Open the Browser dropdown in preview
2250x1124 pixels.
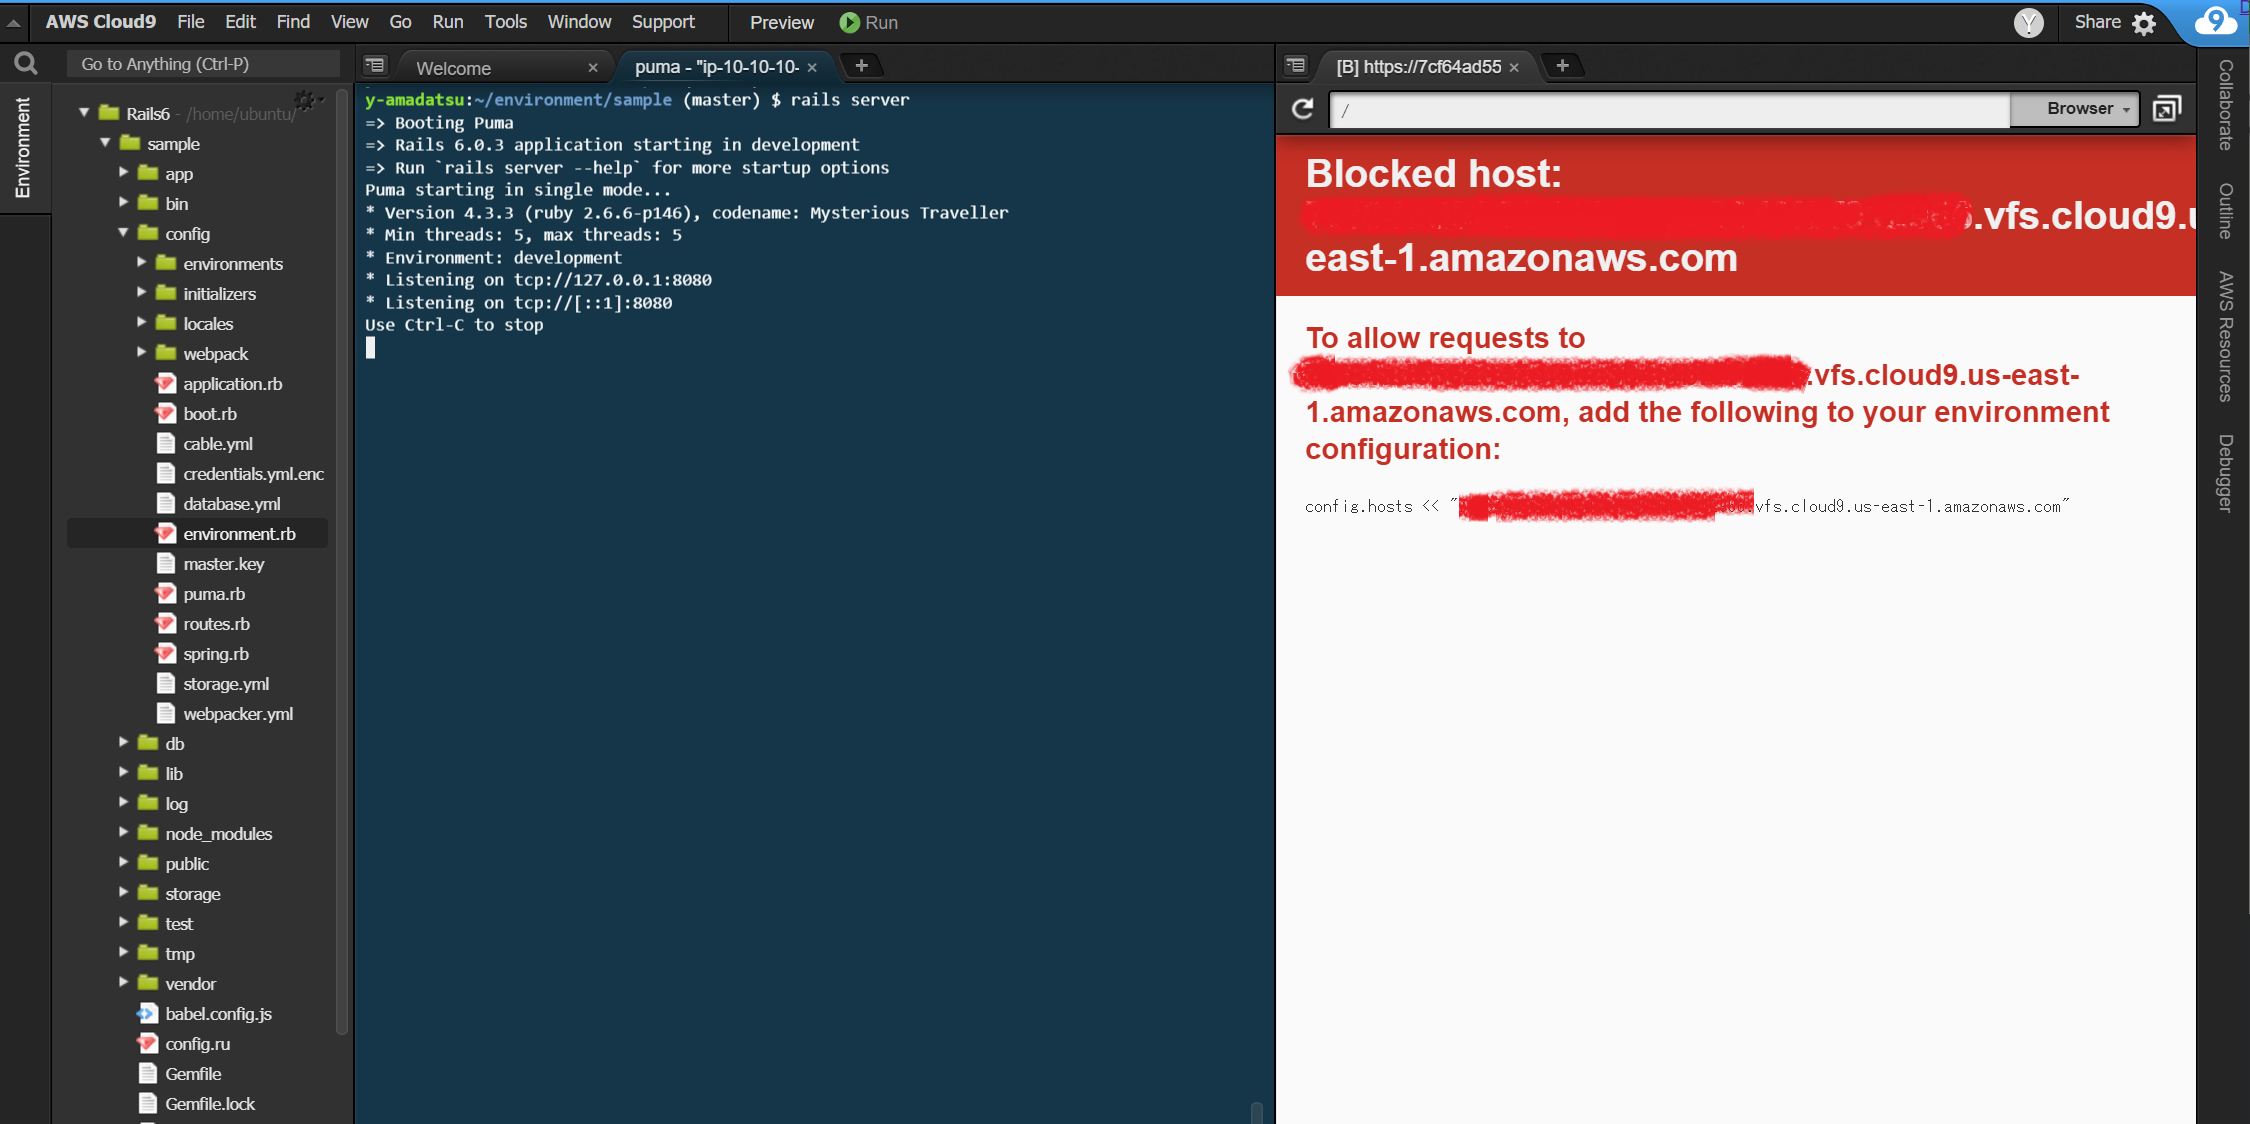tap(2076, 109)
